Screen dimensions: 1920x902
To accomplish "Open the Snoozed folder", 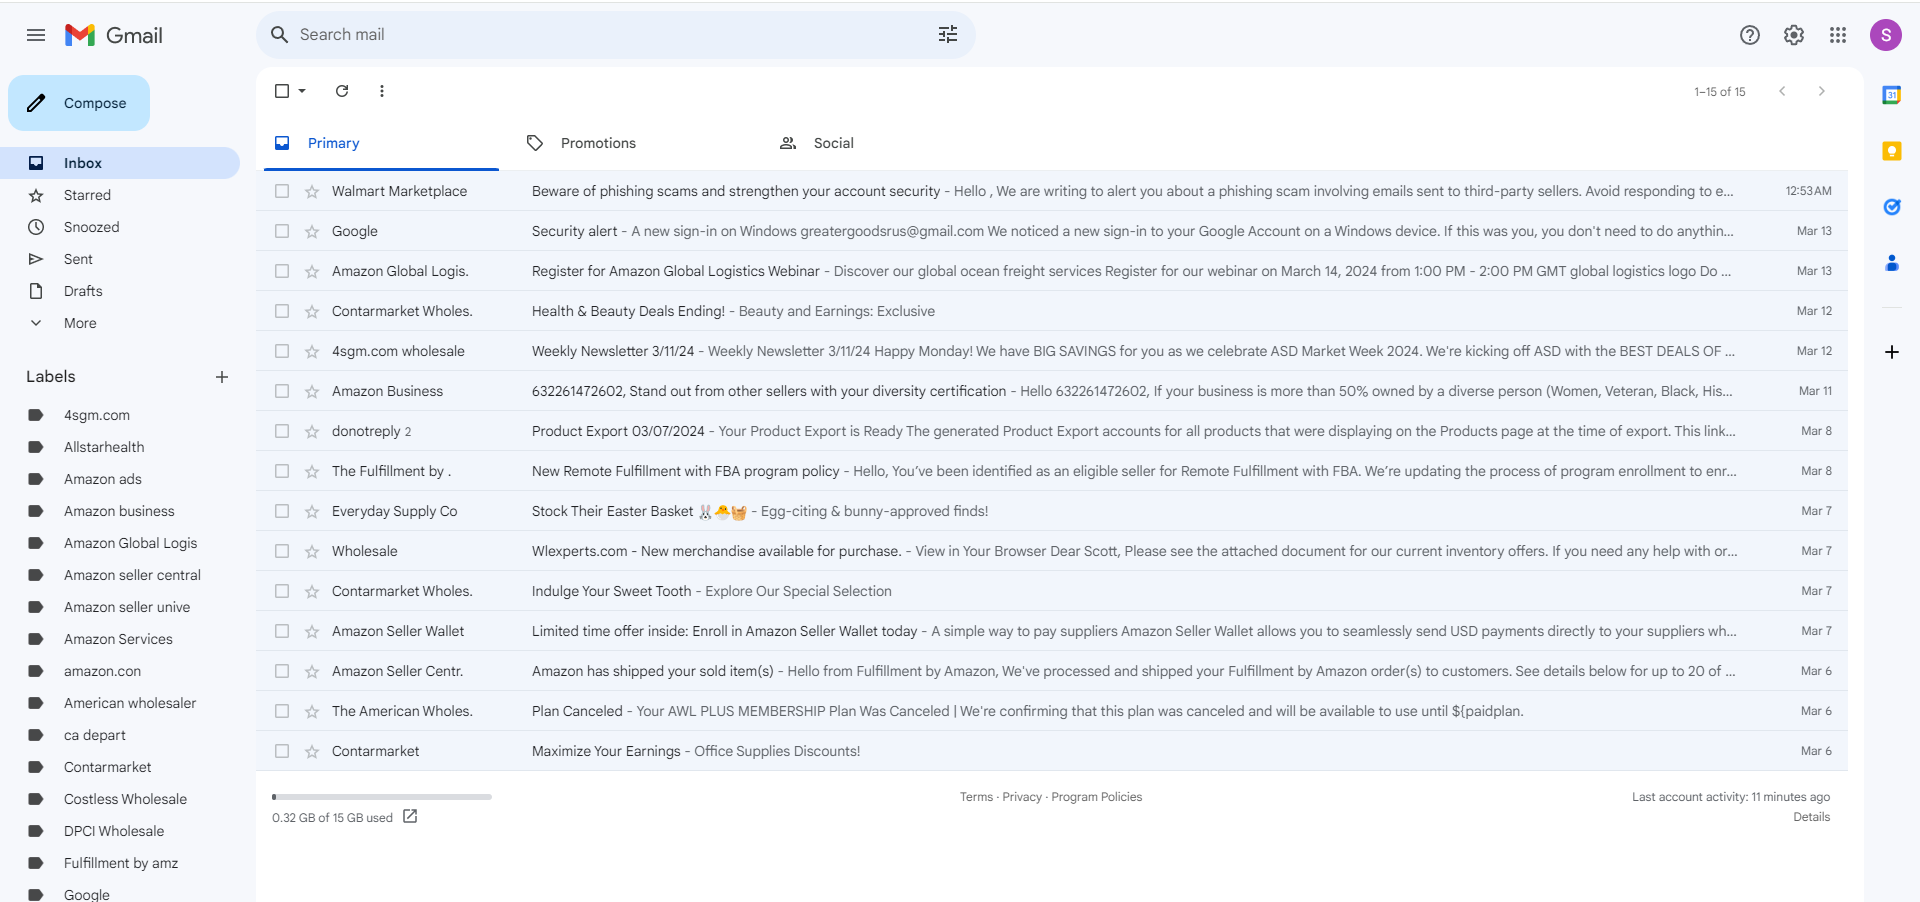I will [120, 227].
